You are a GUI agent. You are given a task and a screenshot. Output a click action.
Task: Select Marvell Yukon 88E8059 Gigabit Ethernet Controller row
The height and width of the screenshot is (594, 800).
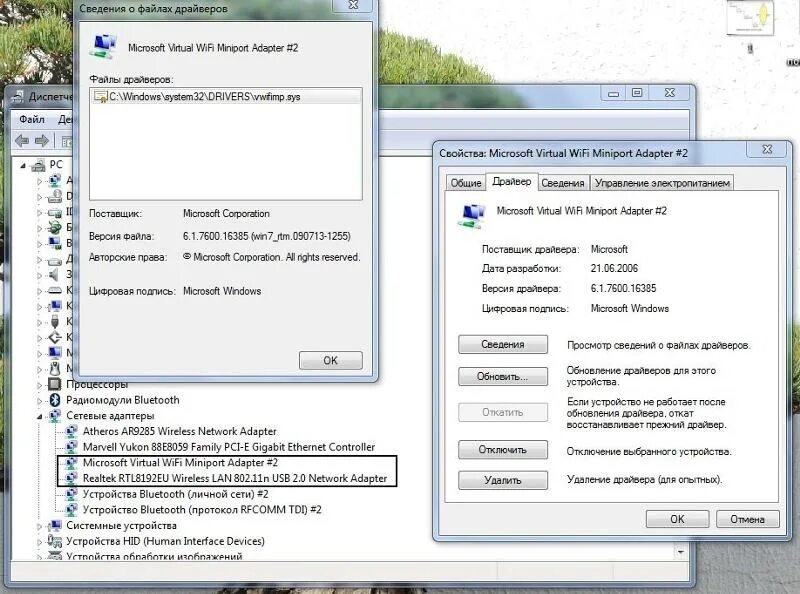229,447
